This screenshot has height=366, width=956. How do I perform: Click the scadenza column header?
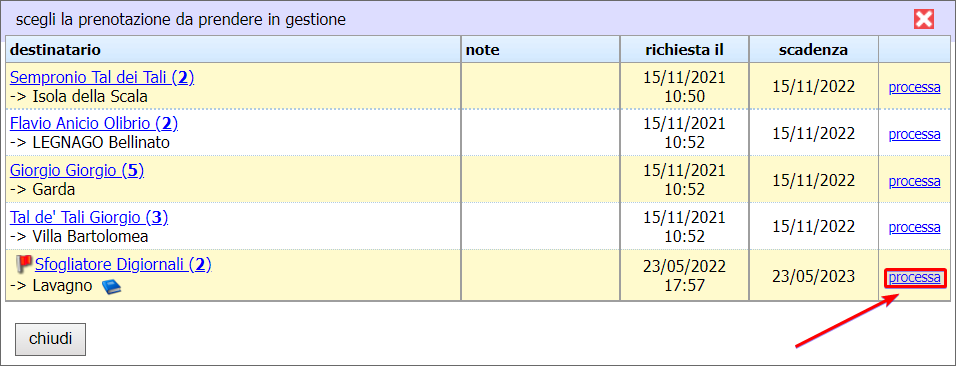[x=813, y=49]
